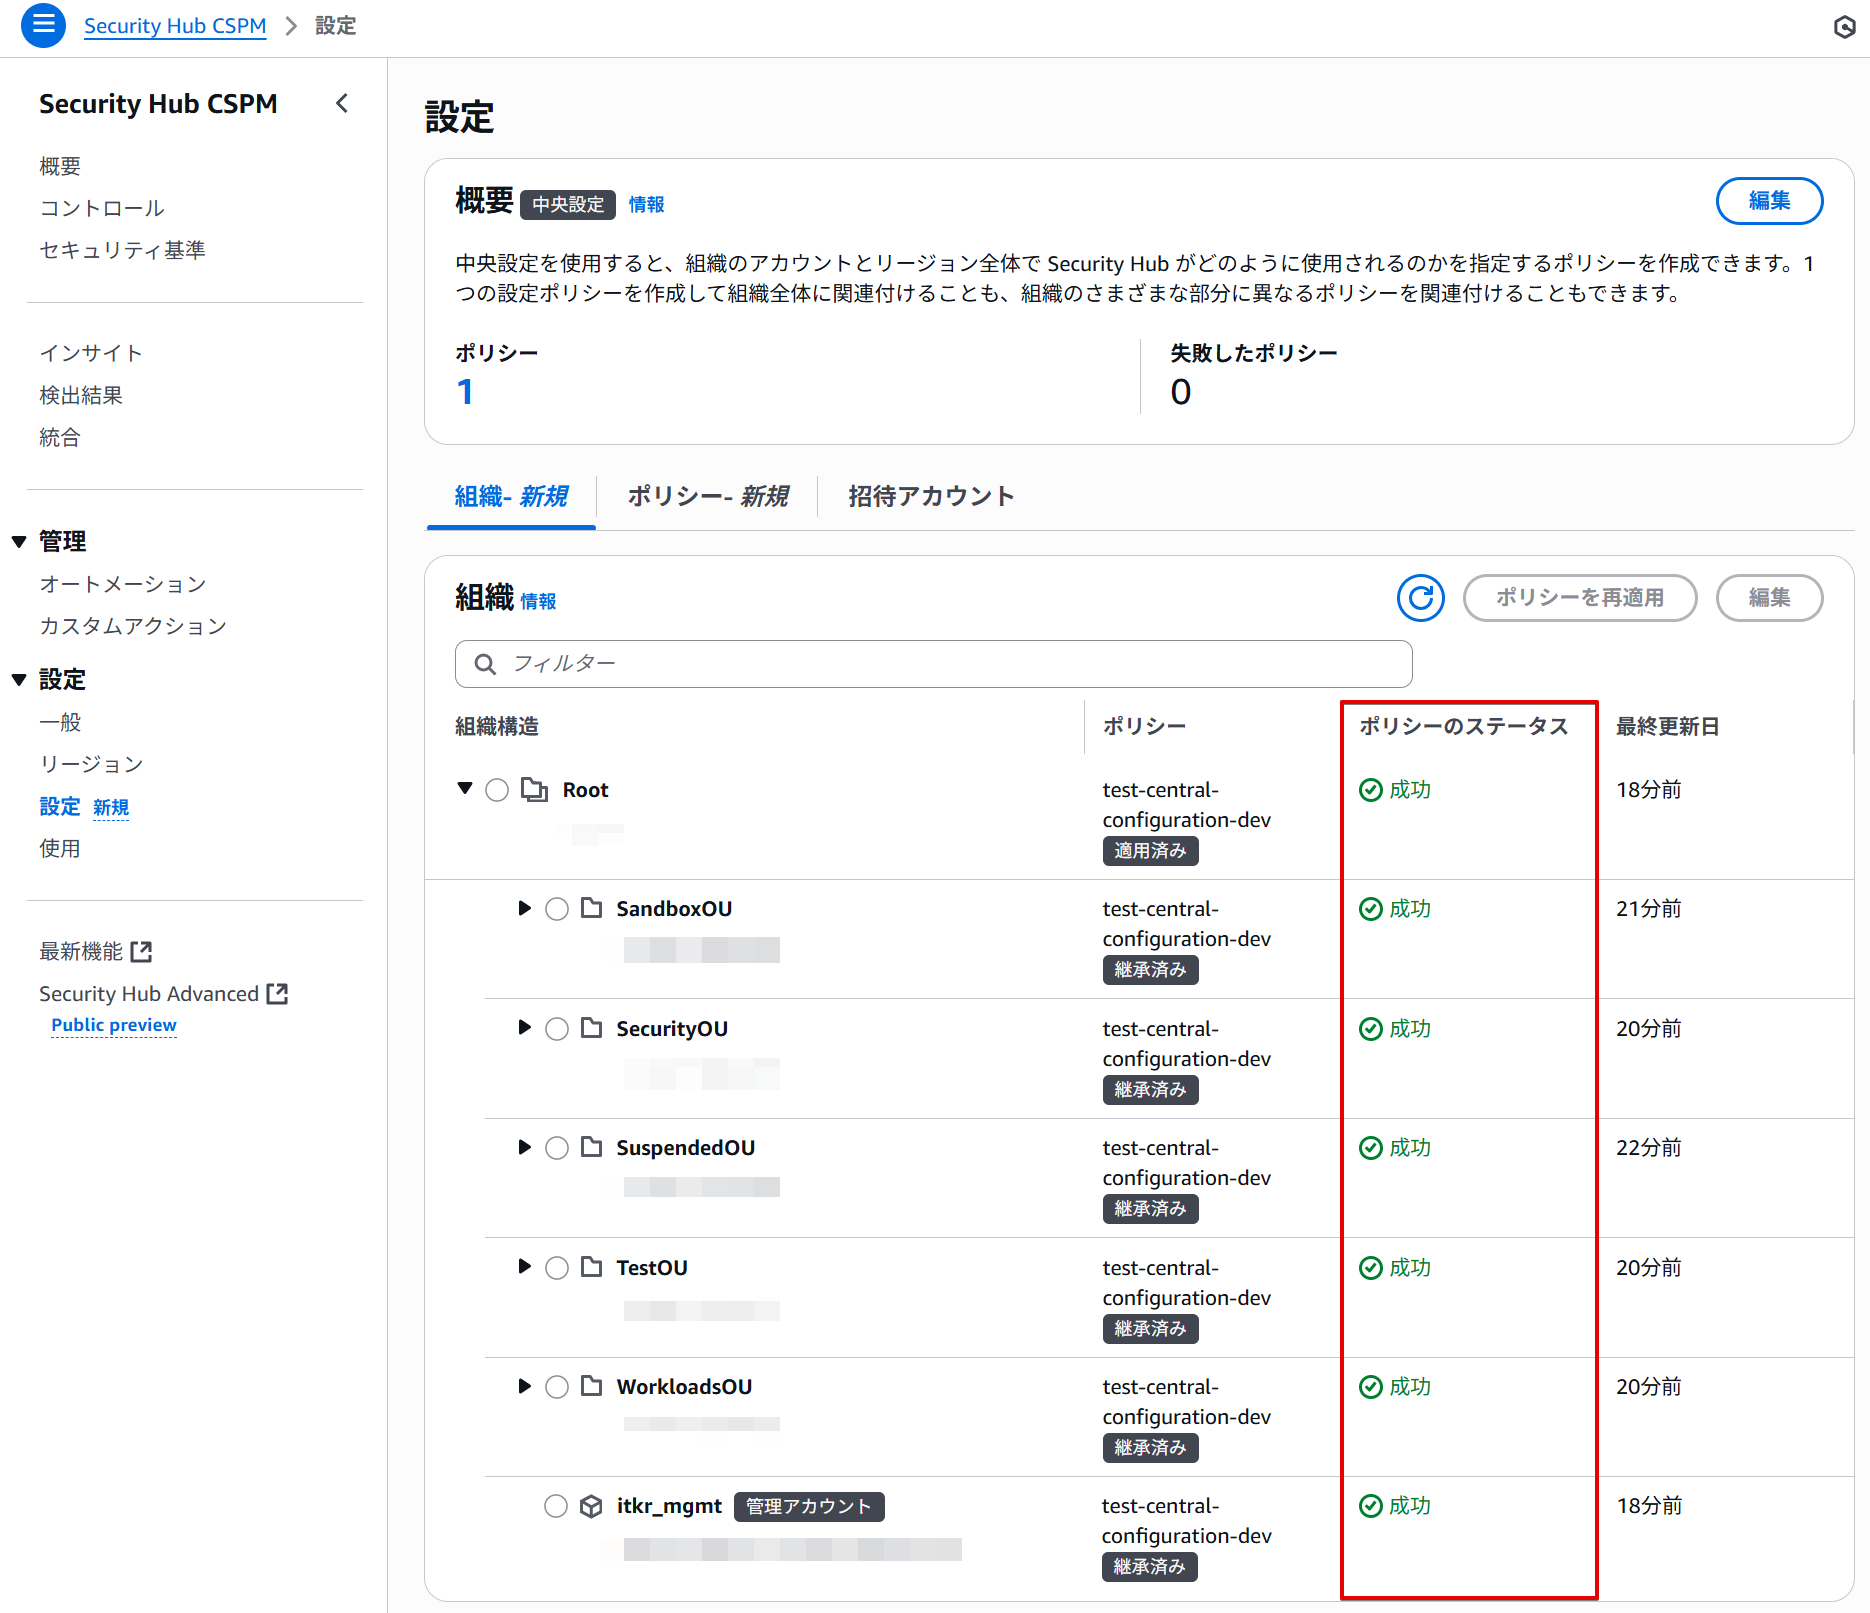Click the external link icon beside 最新機能
Viewport: 1870px width, 1613px height.
142,951
